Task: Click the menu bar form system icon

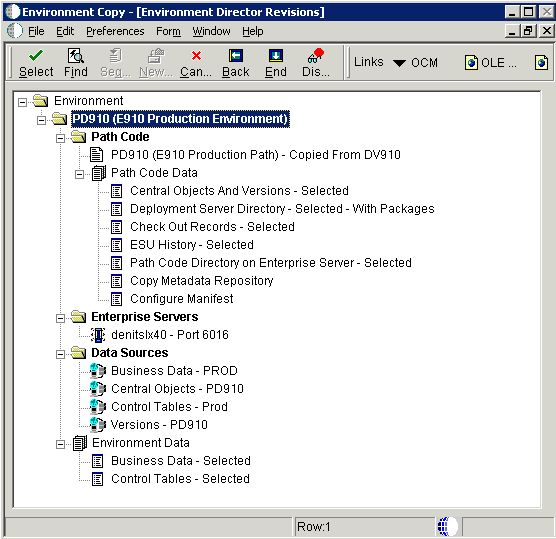Action: pyautogui.click(x=15, y=31)
